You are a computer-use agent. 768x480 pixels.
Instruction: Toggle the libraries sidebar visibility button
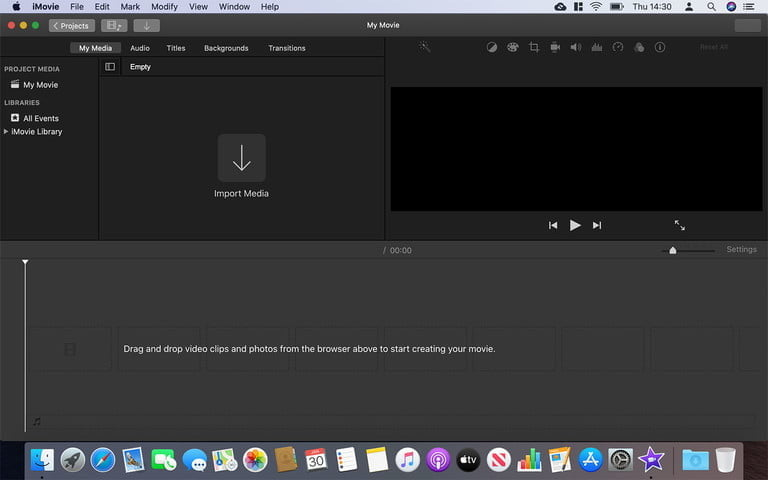(110, 67)
